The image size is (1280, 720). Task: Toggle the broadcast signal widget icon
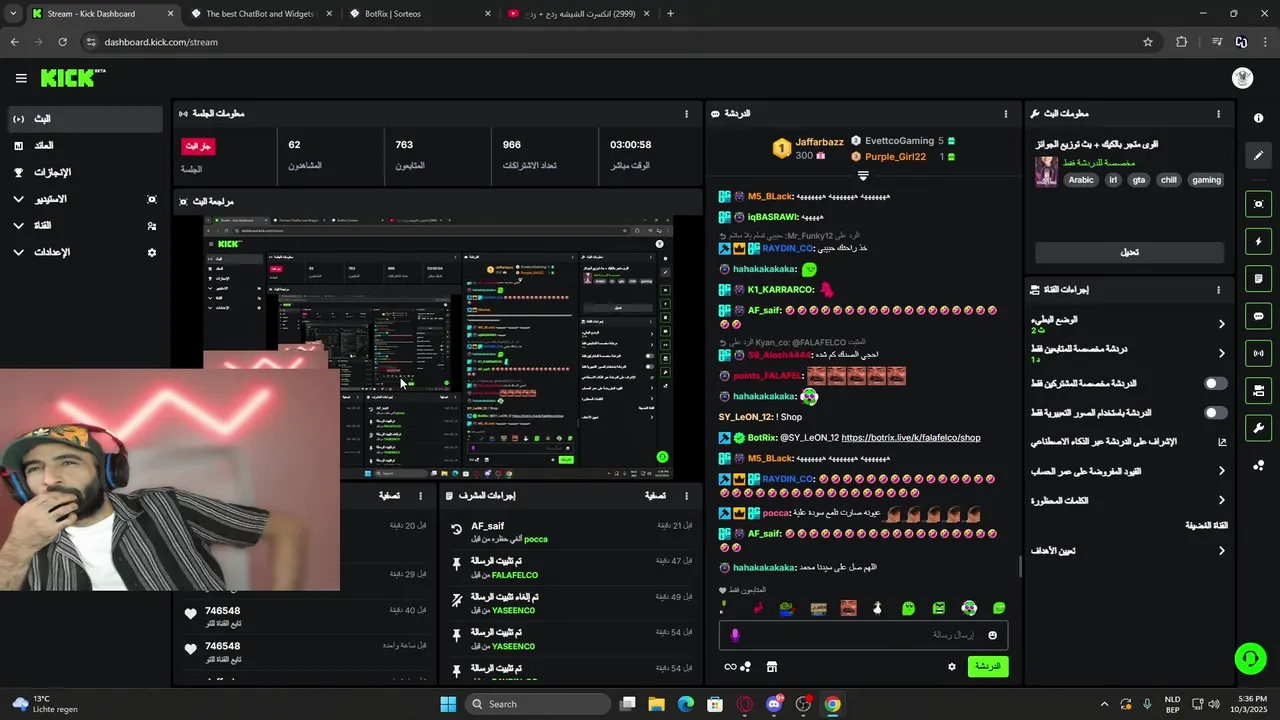(1258, 353)
